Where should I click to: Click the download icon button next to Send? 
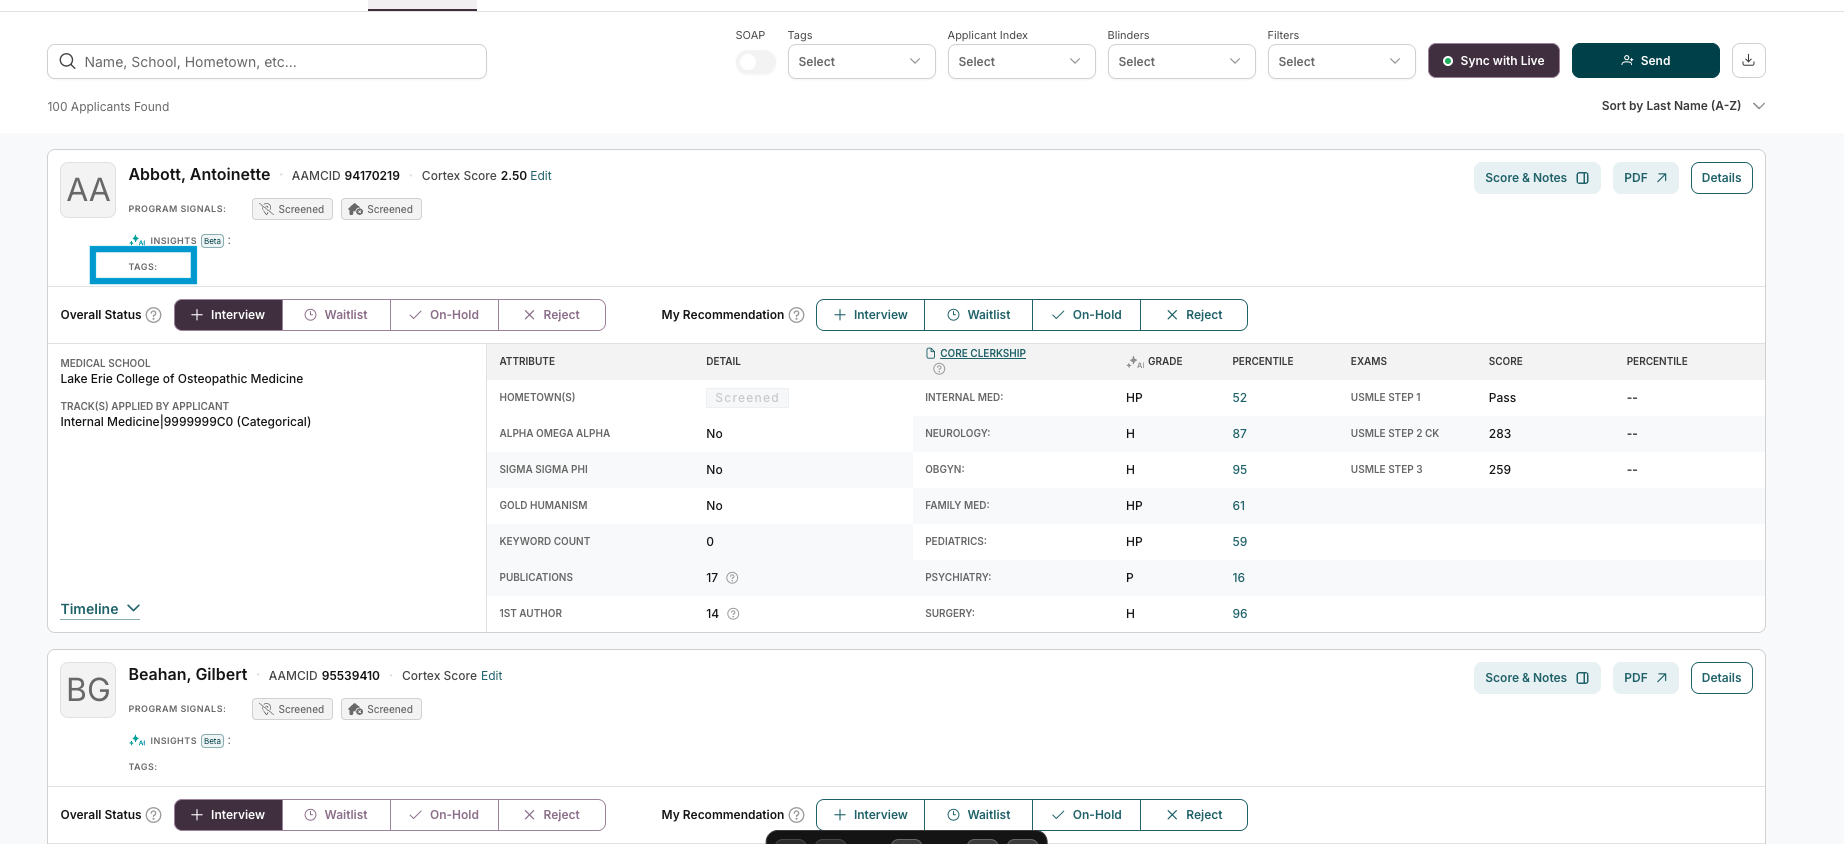pos(1748,60)
